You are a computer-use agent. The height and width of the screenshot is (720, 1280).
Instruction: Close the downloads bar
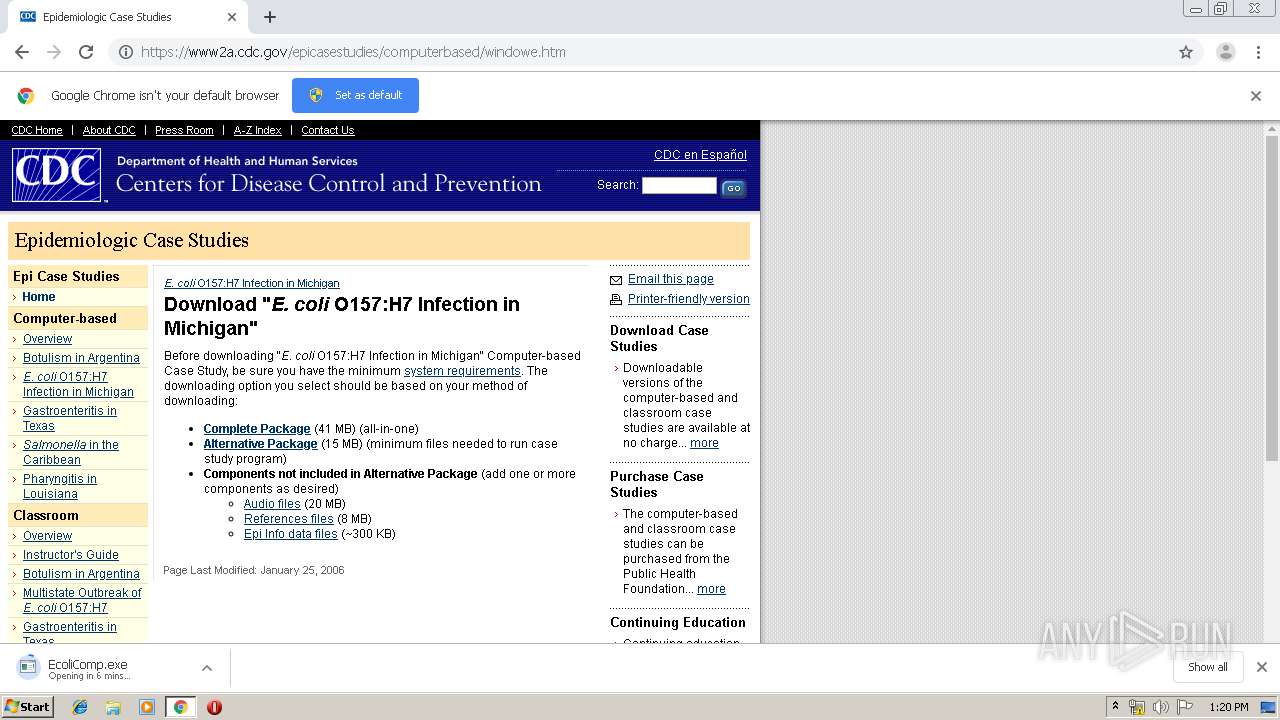1261,667
